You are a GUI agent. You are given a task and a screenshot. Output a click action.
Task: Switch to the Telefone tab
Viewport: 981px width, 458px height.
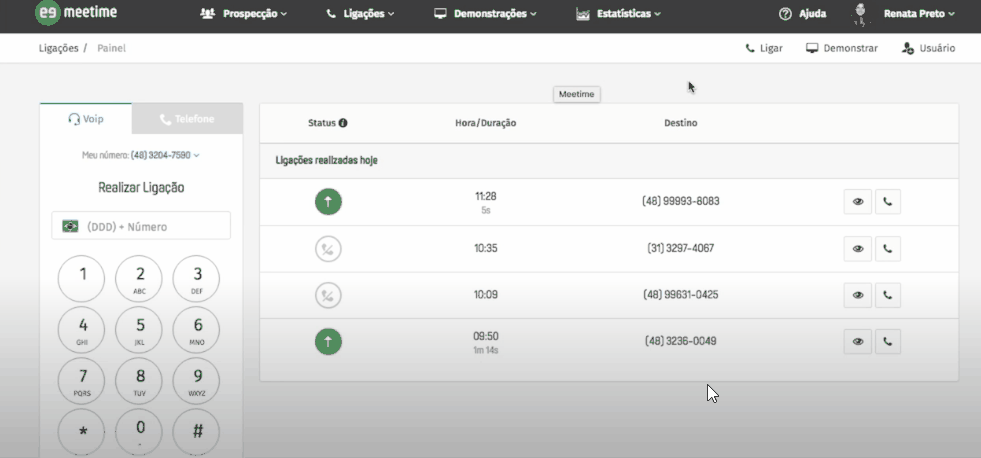pos(187,119)
